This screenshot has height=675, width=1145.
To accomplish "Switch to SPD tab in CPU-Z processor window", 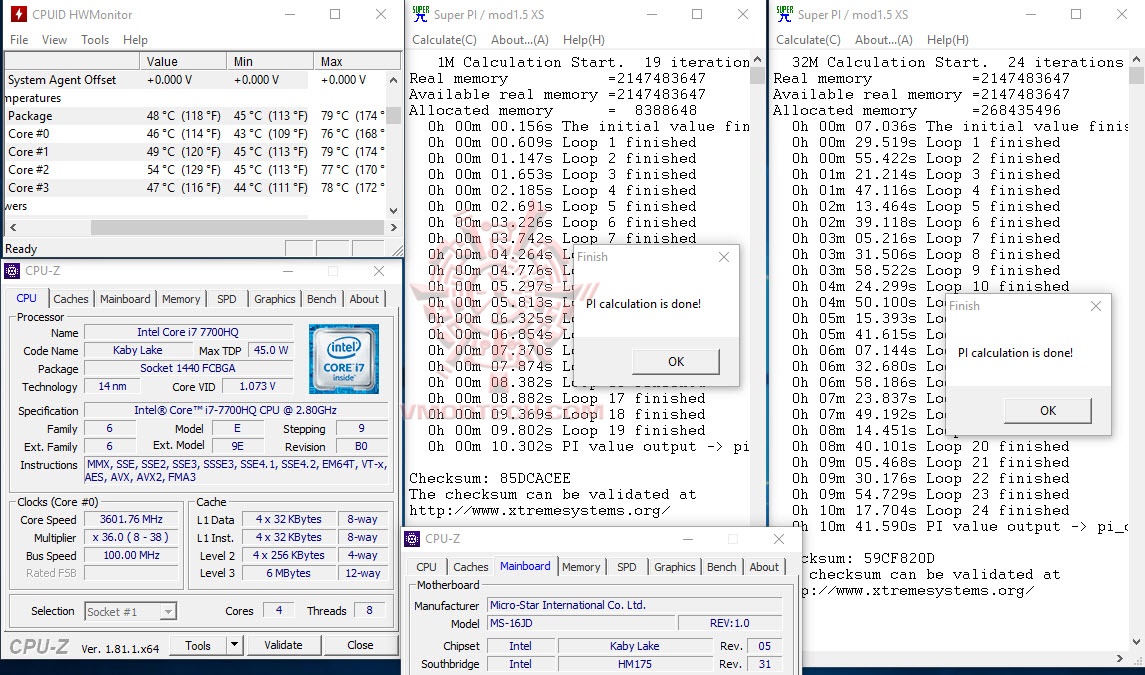I will (x=226, y=299).
